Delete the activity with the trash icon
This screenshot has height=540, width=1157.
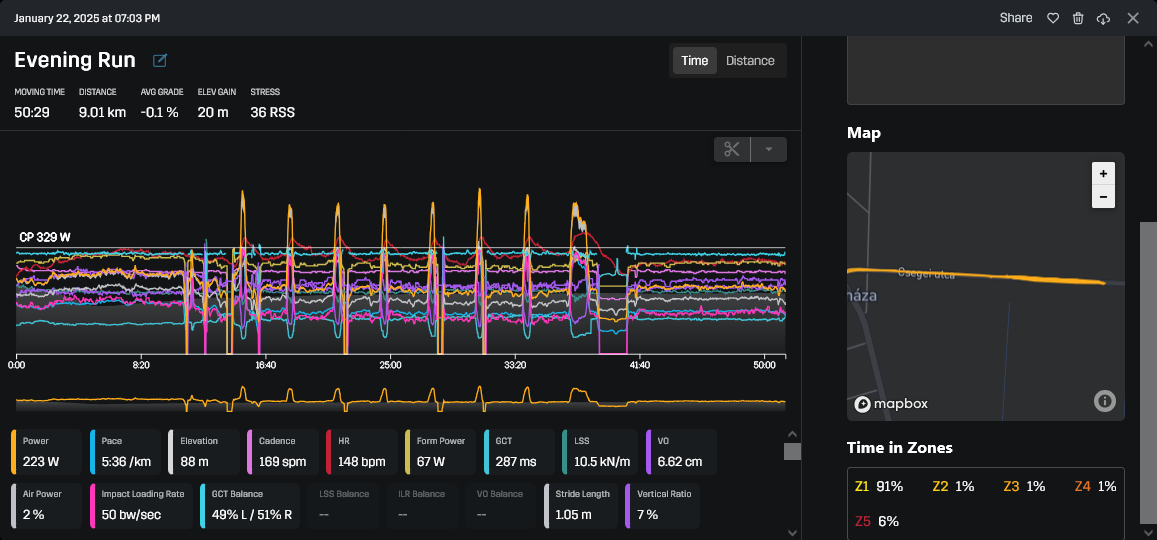pyautogui.click(x=1078, y=18)
